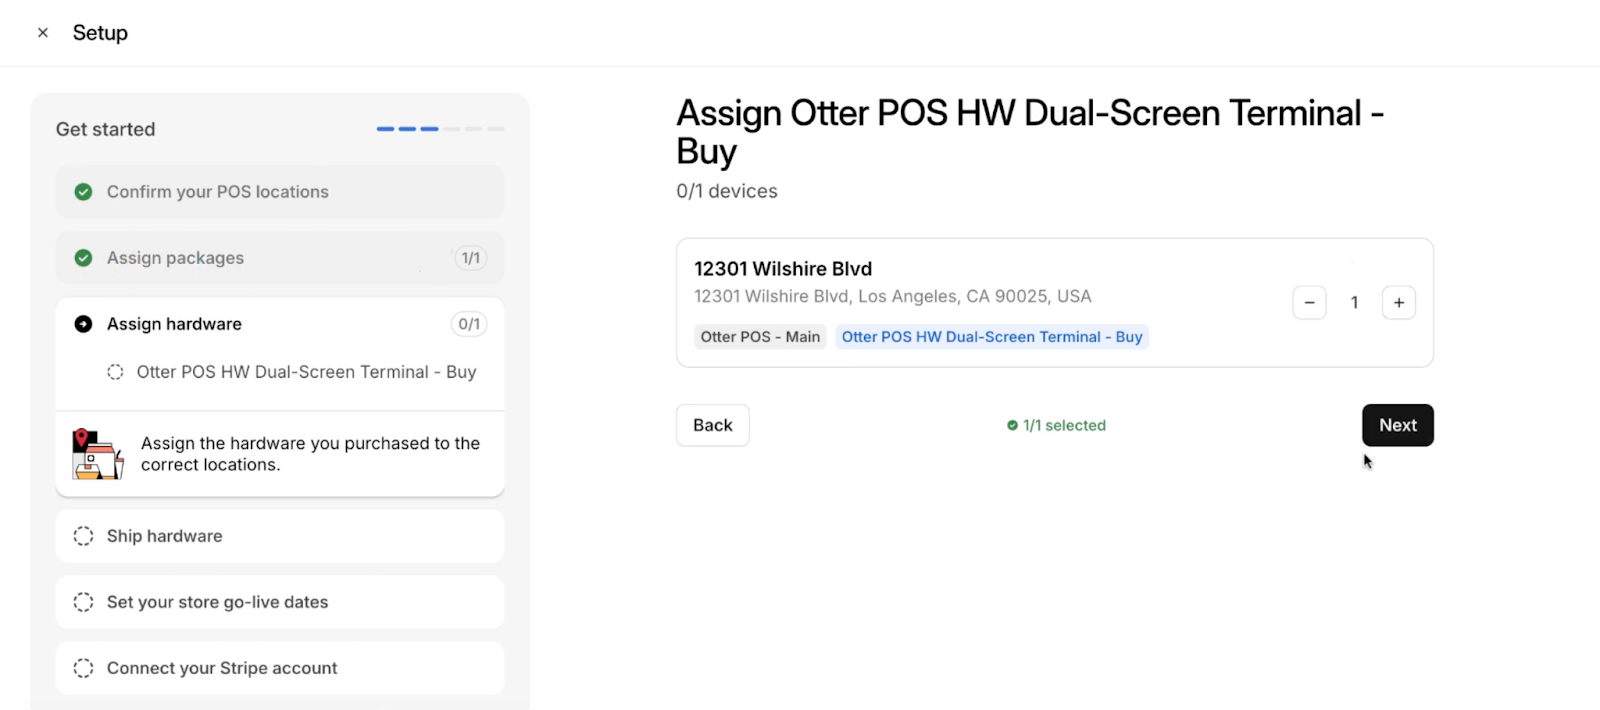This screenshot has width=1600, height=710.
Task: Click the black arrow icon beside Assign hardware
Action: 84,324
